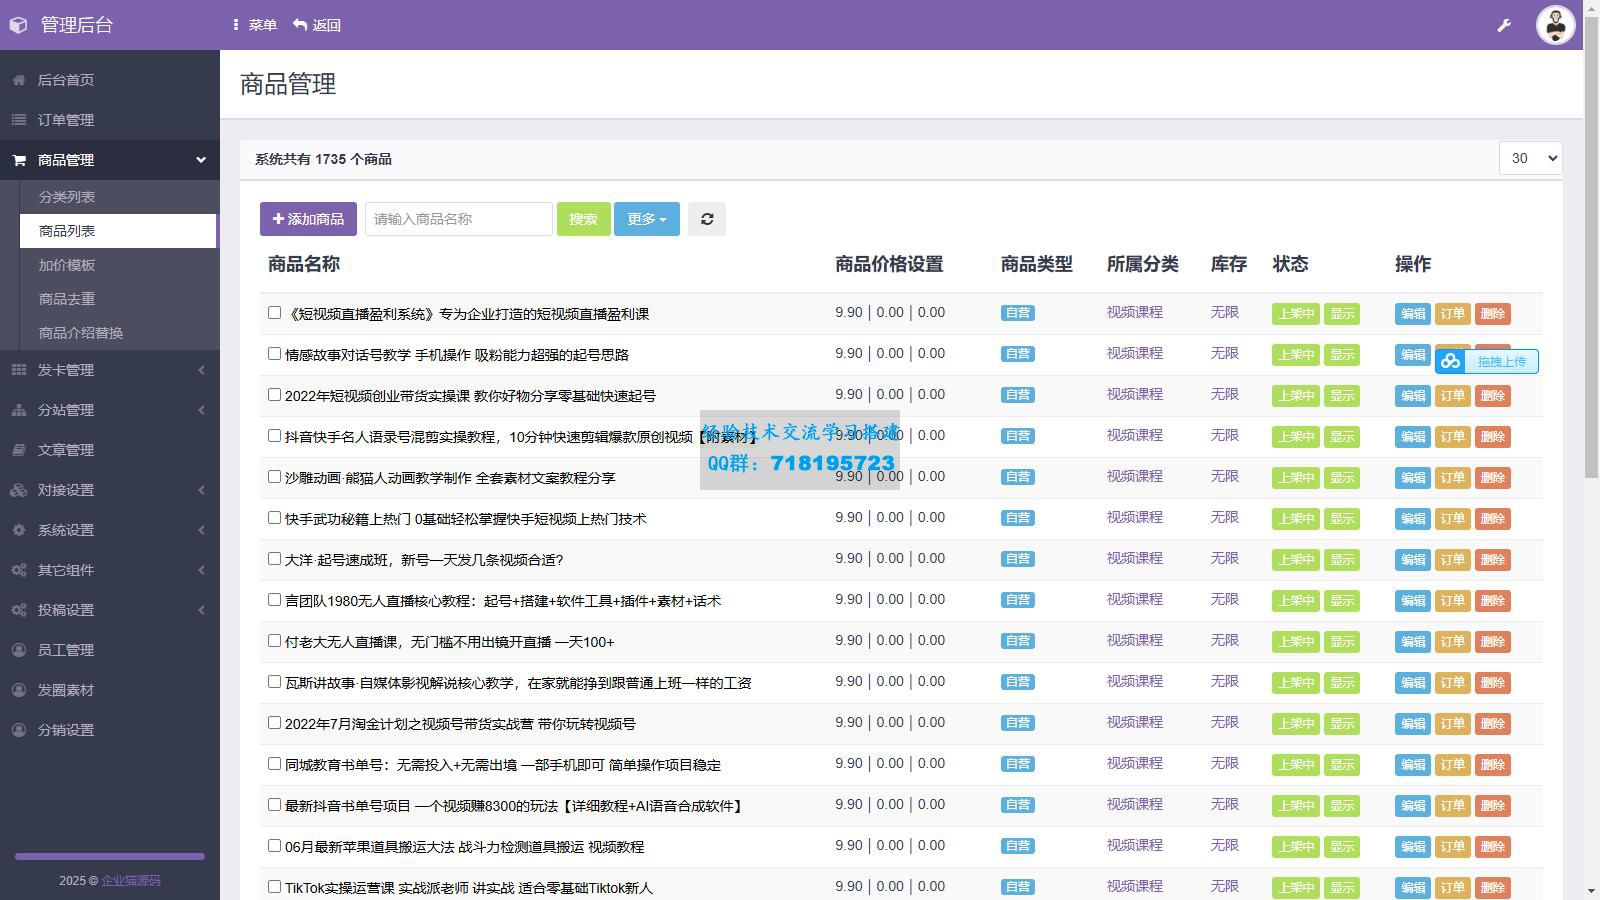Open the user avatar profile picture
The width and height of the screenshot is (1600, 900).
[x=1555, y=25]
